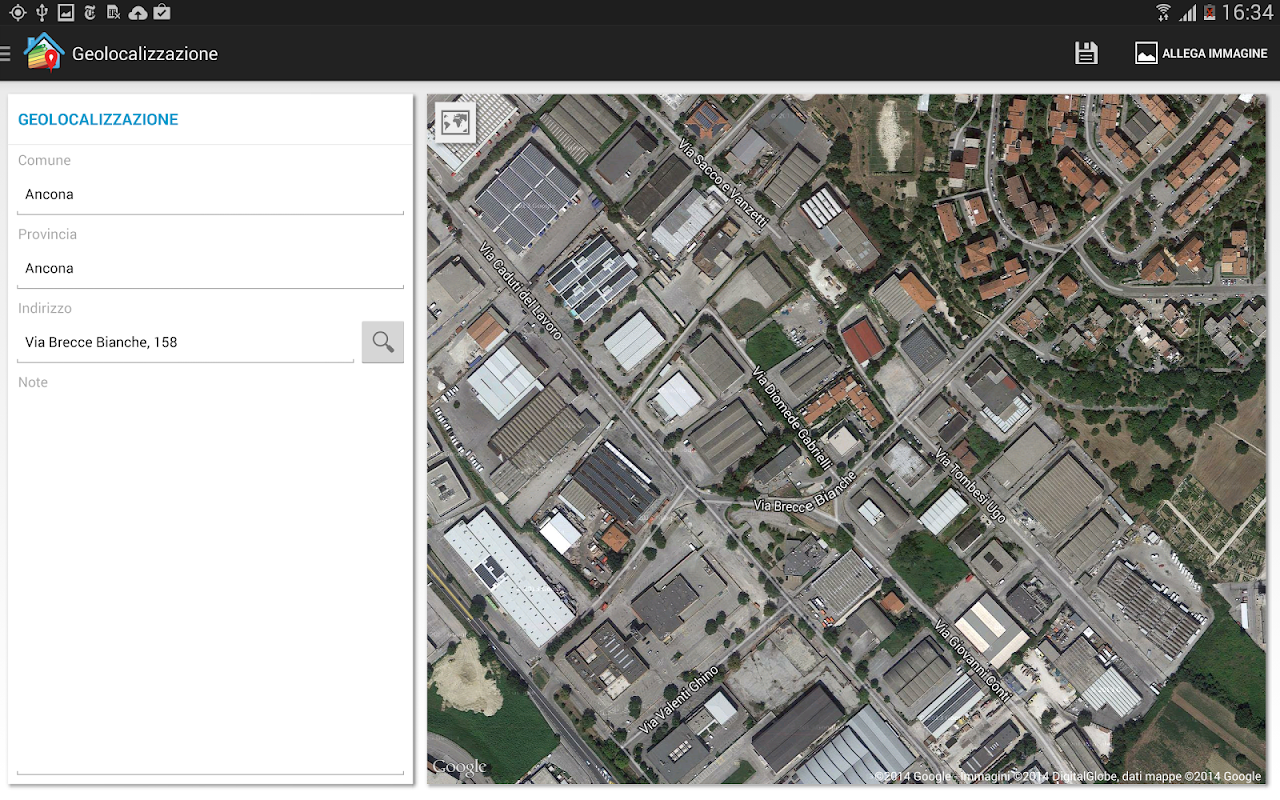Open the hamburger navigation menu
Image resolution: width=1280 pixels, height=800 pixels.
click(6, 54)
